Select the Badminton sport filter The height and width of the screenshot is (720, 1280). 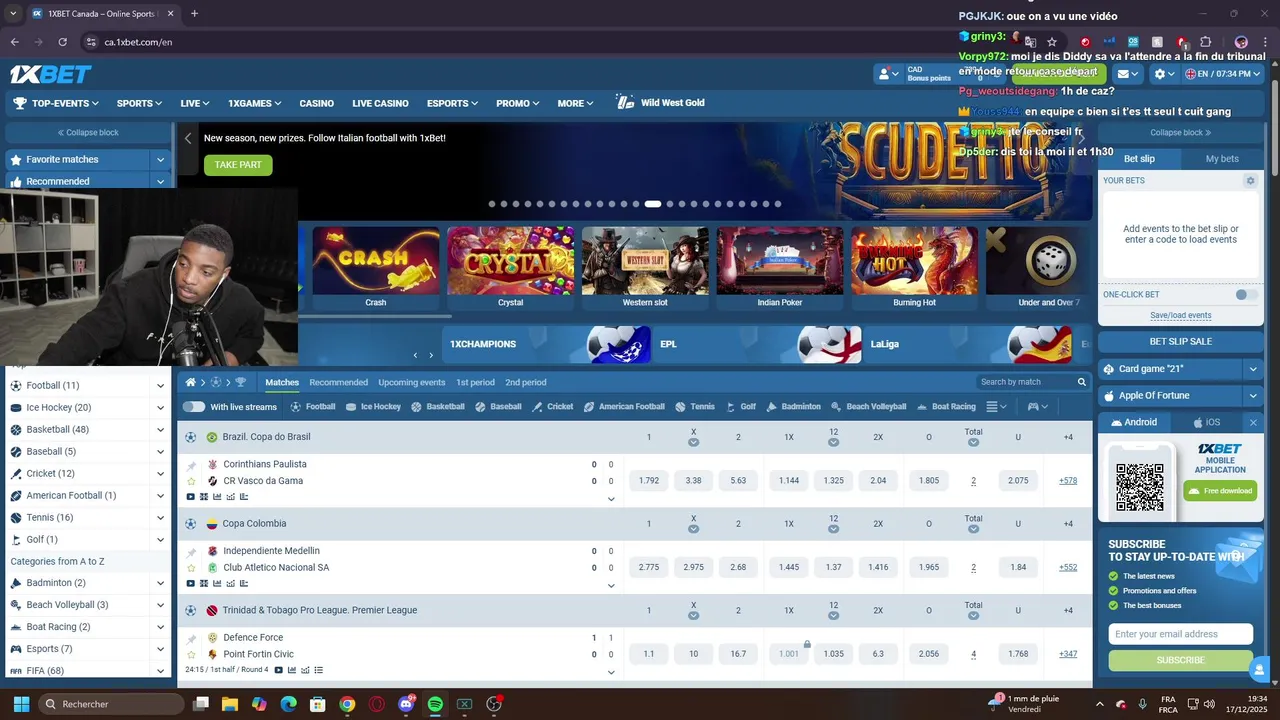(794, 407)
